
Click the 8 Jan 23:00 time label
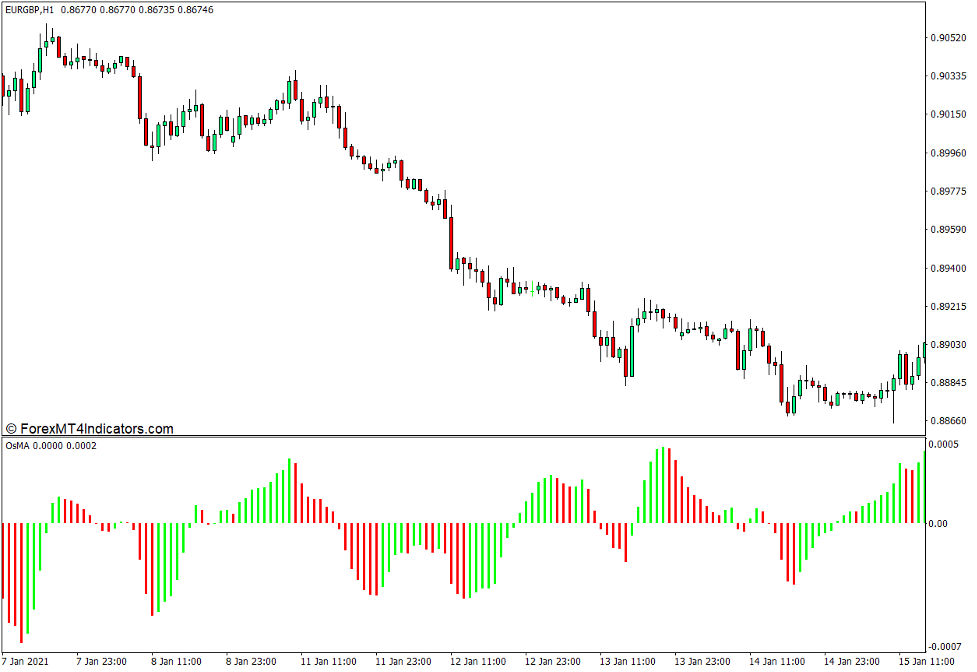click(x=252, y=661)
